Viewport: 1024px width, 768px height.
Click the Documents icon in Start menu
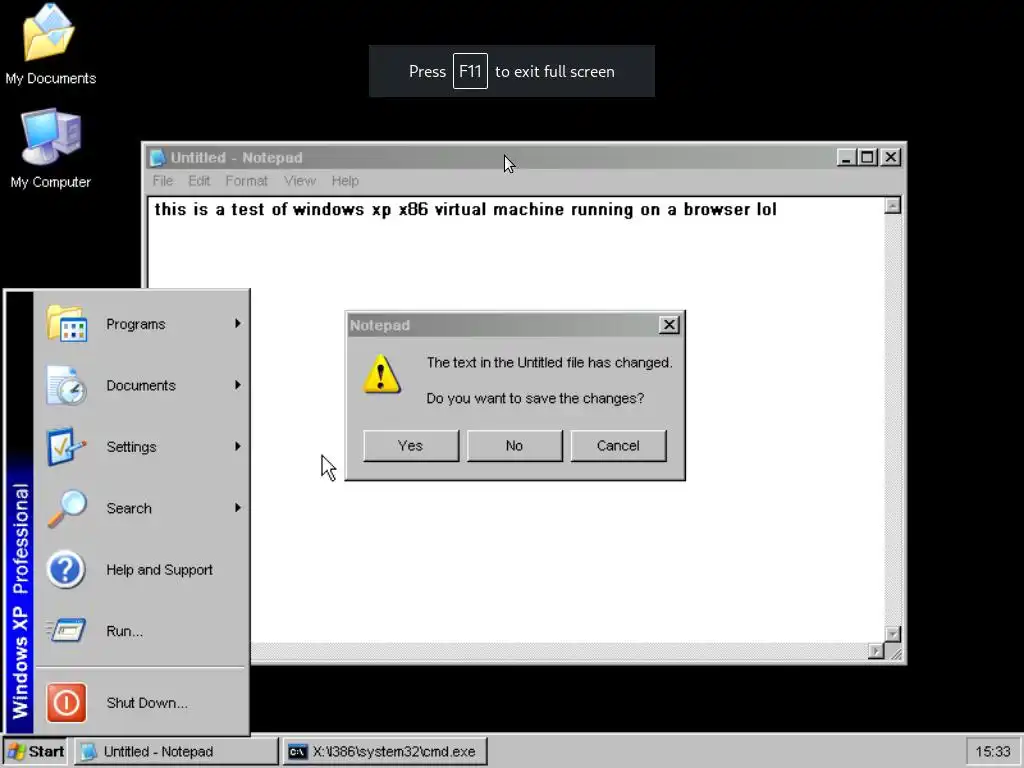67,385
